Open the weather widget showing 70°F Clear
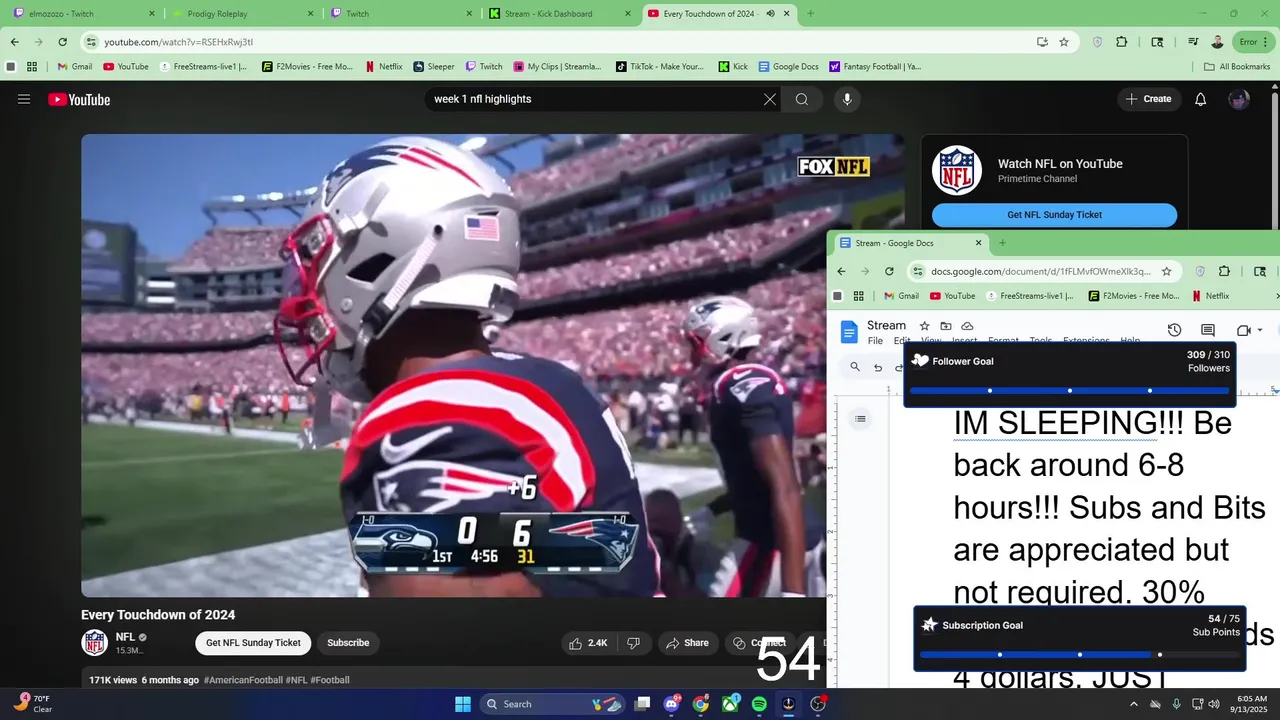The image size is (1280, 720). point(33,703)
